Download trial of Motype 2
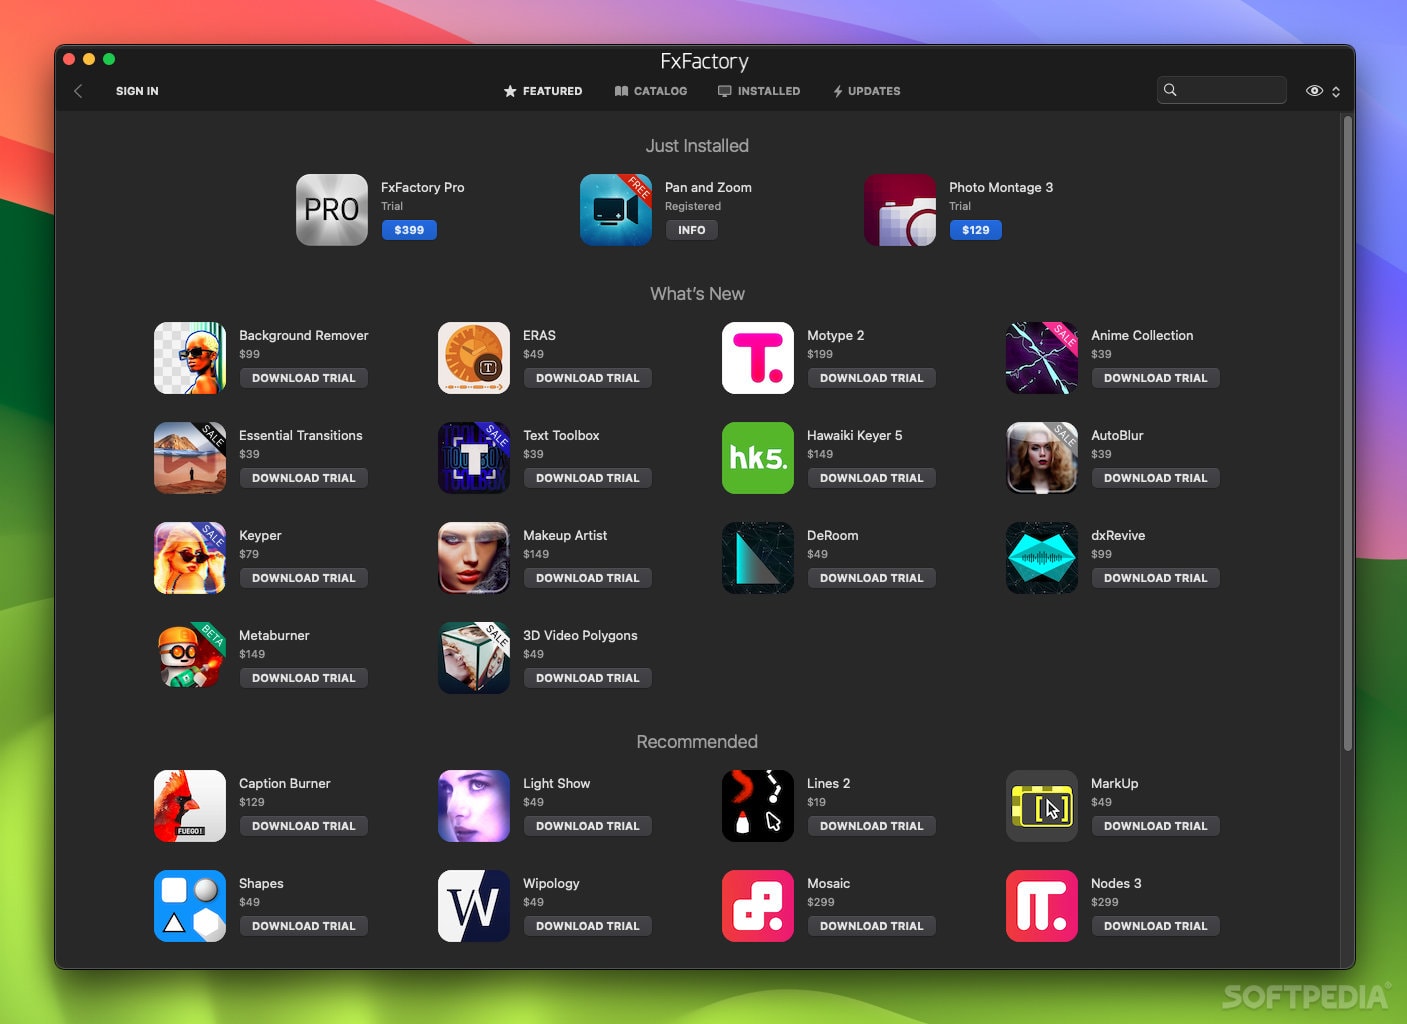This screenshot has width=1407, height=1024. pyautogui.click(x=872, y=378)
